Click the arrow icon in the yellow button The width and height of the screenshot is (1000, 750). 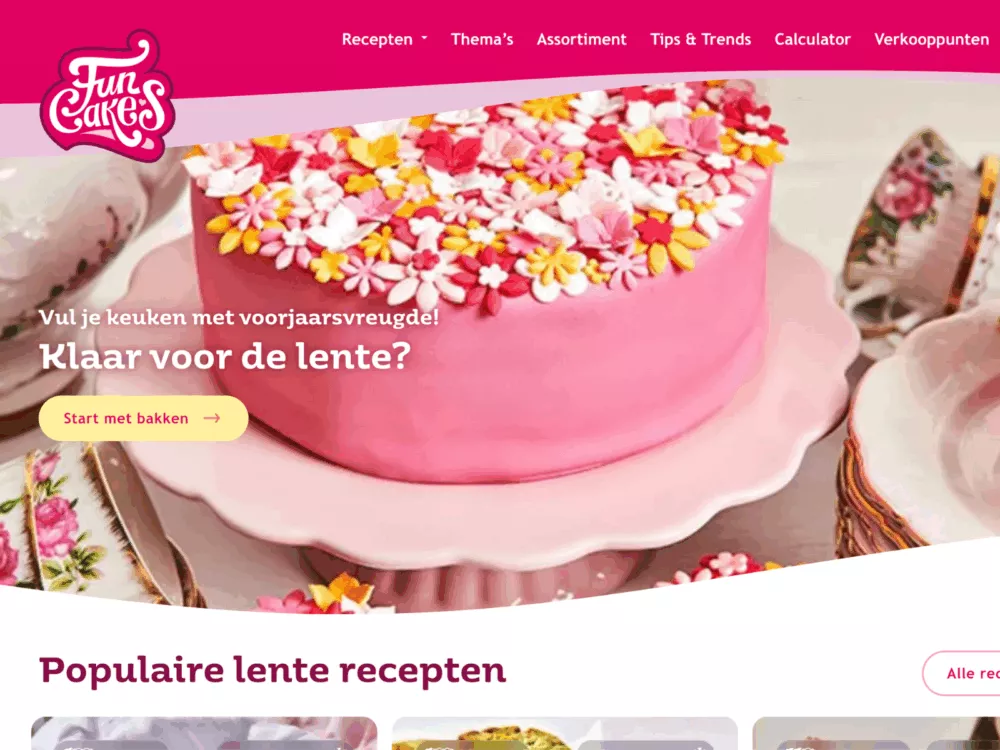[212, 418]
